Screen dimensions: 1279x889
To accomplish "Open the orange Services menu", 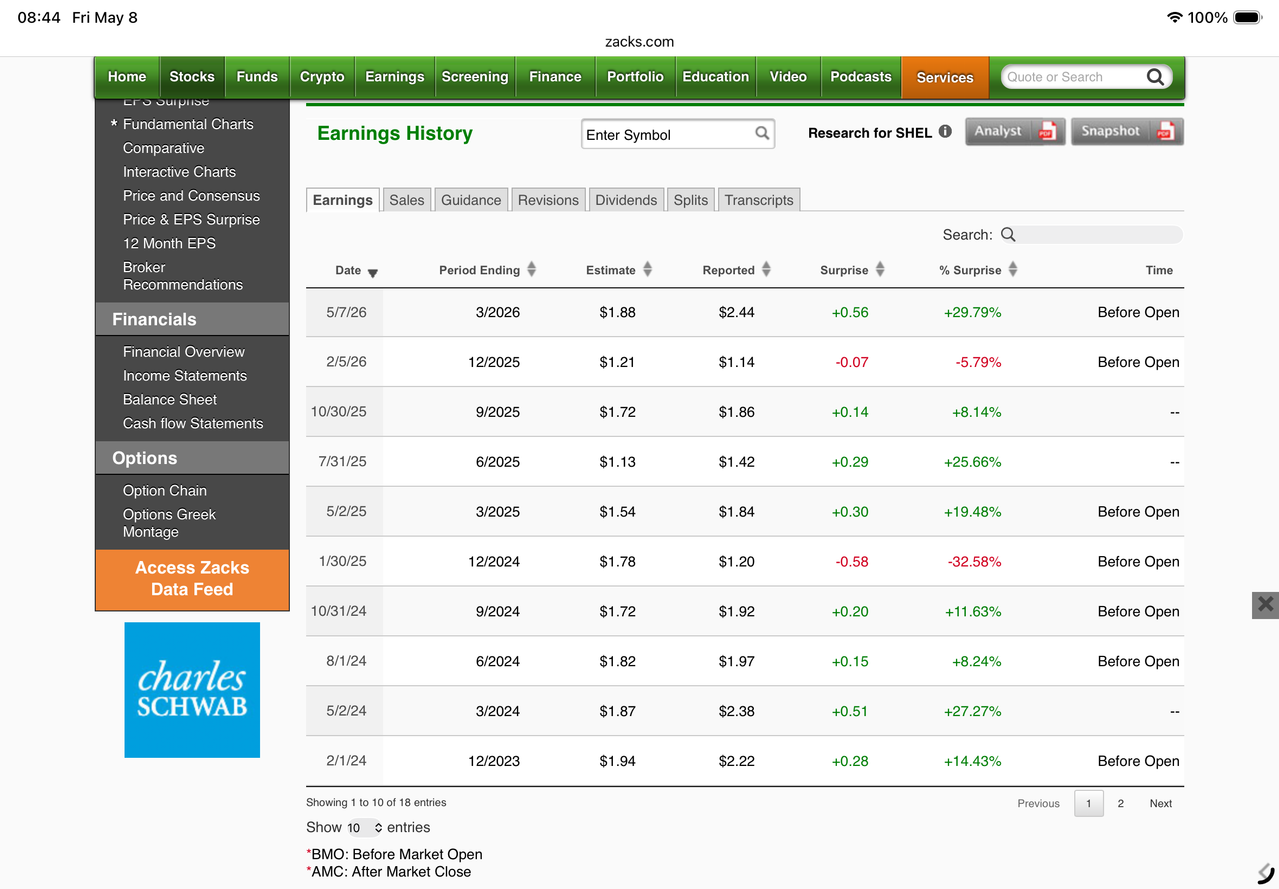I will pyautogui.click(x=945, y=77).
